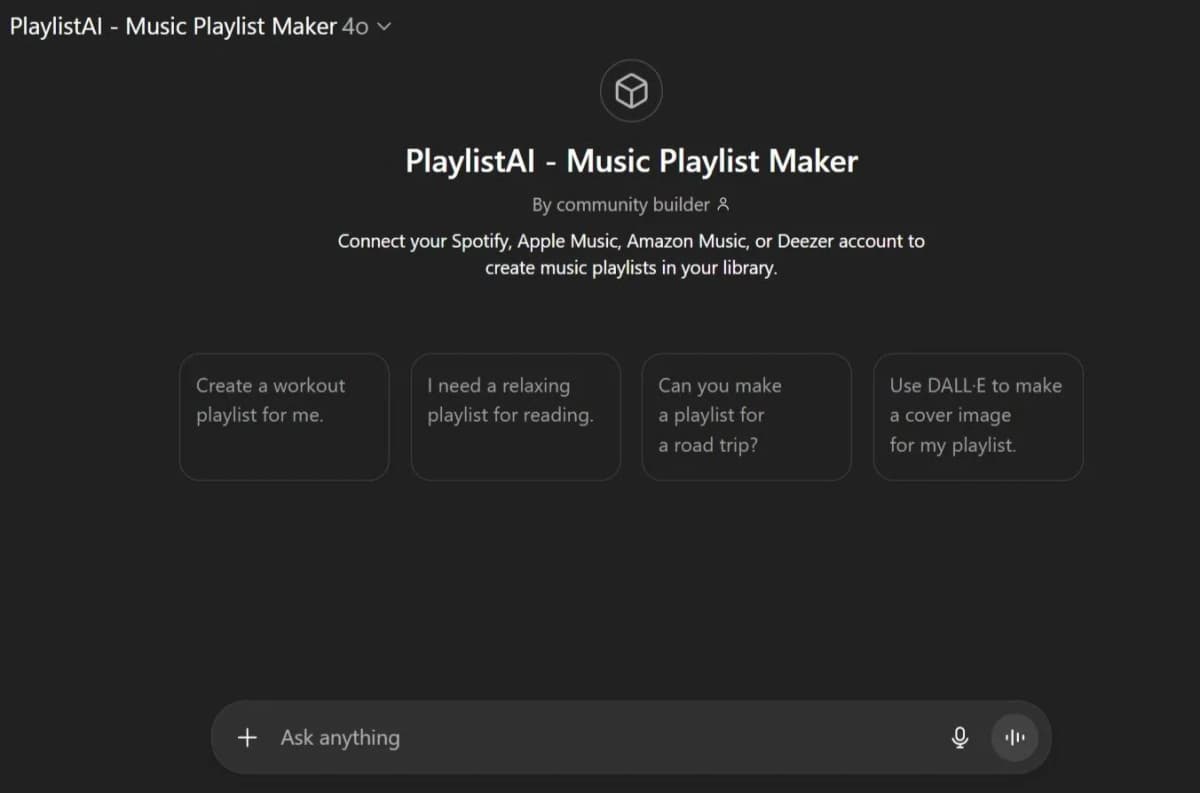Select 'Use DALL·E to make a cover image' card

point(978,417)
